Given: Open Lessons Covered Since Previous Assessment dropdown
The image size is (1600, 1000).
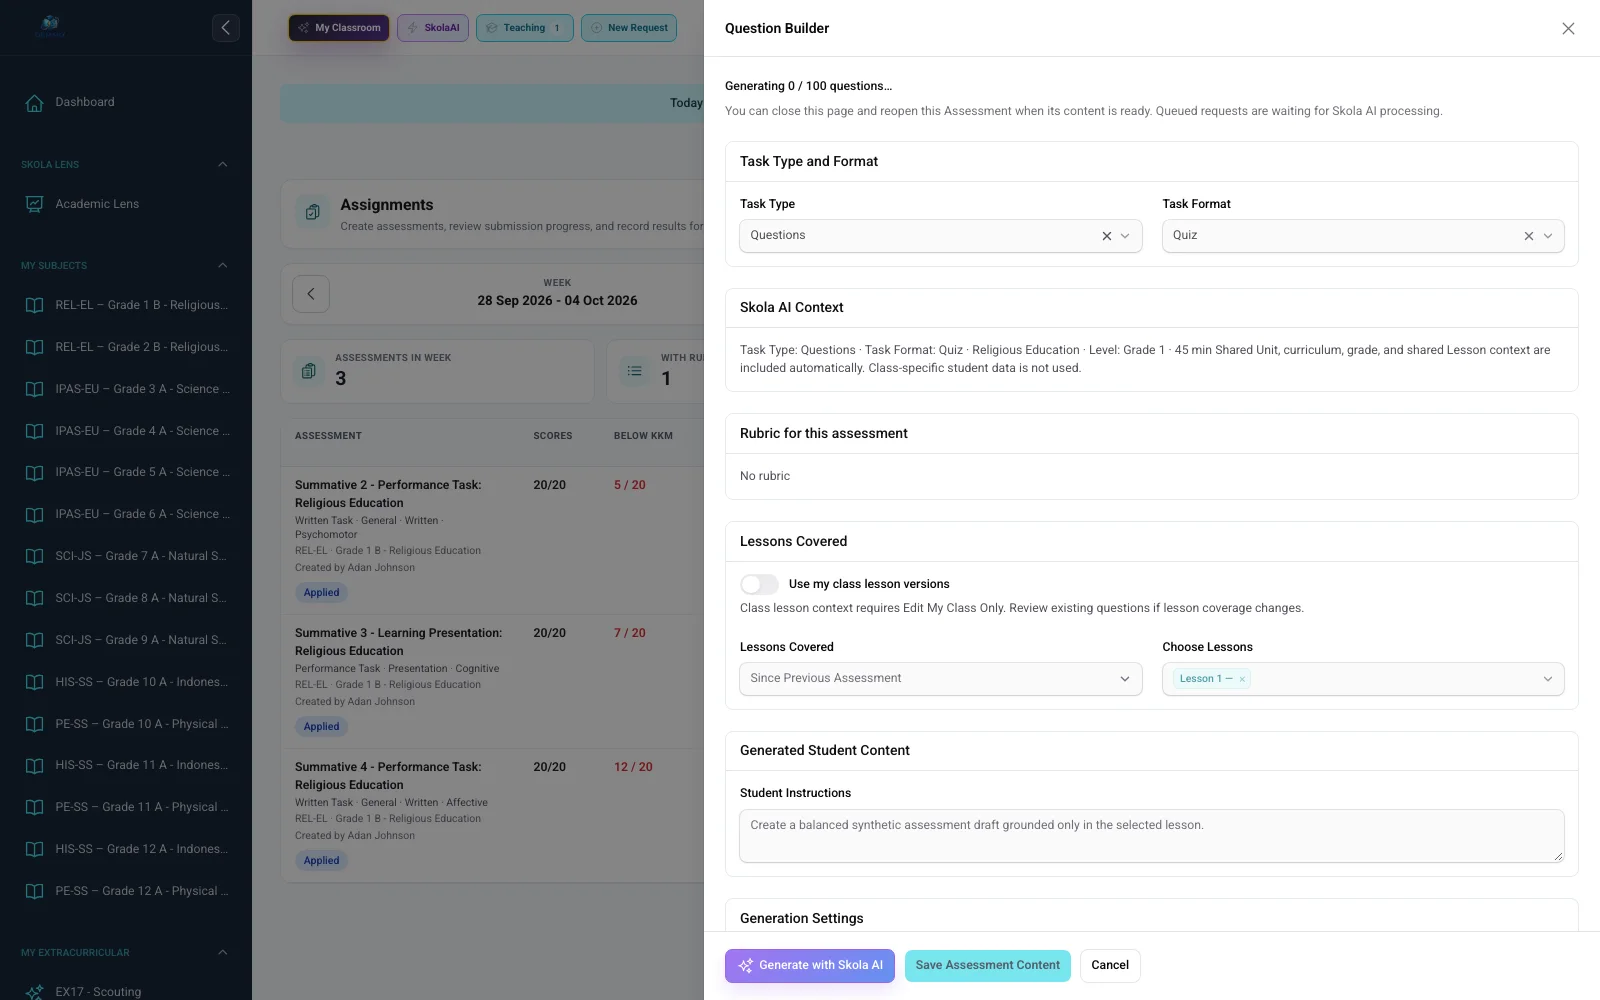Looking at the screenshot, I should [x=940, y=678].
